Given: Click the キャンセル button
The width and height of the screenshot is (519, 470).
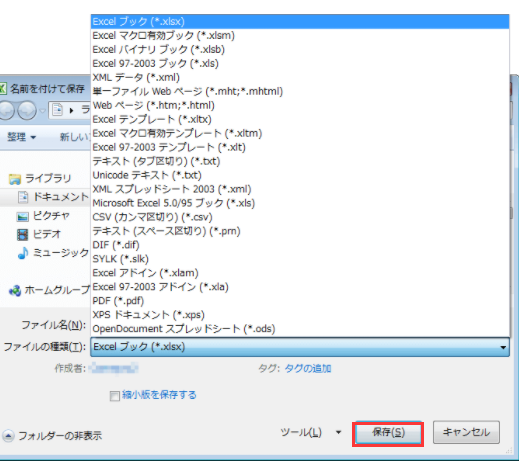Looking at the screenshot, I should pos(466,432).
